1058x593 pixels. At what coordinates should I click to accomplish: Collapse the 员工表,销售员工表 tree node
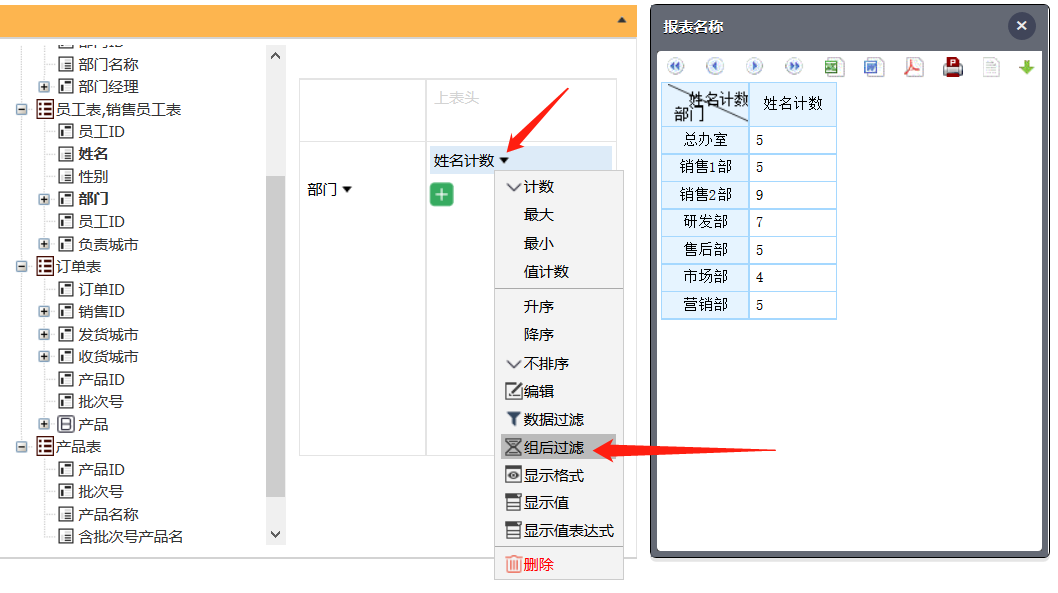point(22,109)
